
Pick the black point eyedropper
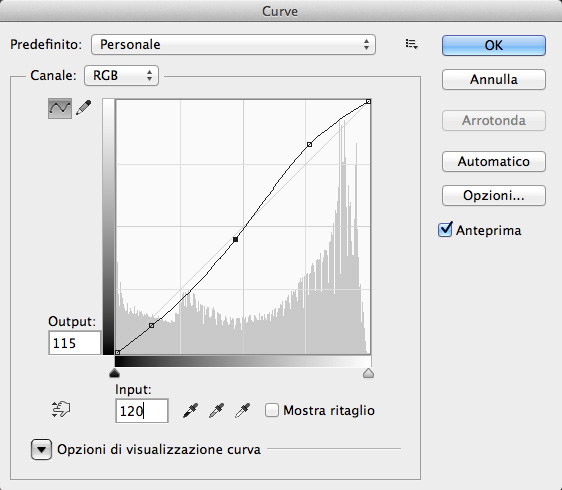pos(190,410)
